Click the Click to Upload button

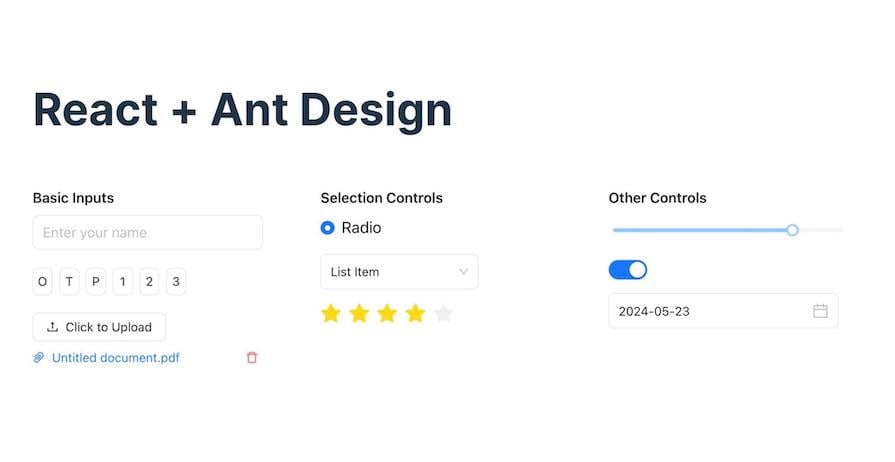pos(99,327)
